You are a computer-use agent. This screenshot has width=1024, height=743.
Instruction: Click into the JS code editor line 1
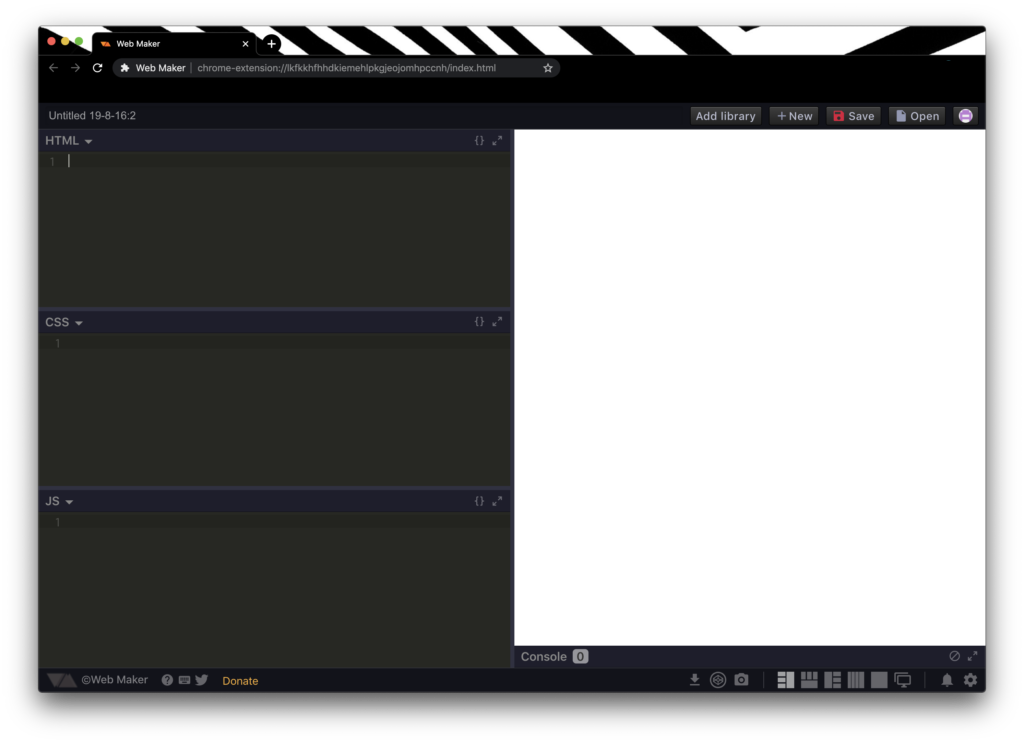287,522
